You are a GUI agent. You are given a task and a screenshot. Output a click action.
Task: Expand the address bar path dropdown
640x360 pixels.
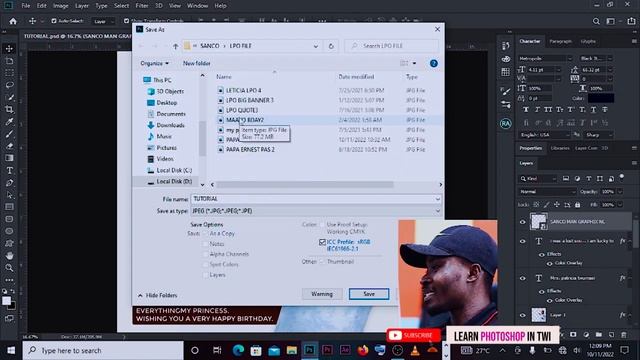316,46
